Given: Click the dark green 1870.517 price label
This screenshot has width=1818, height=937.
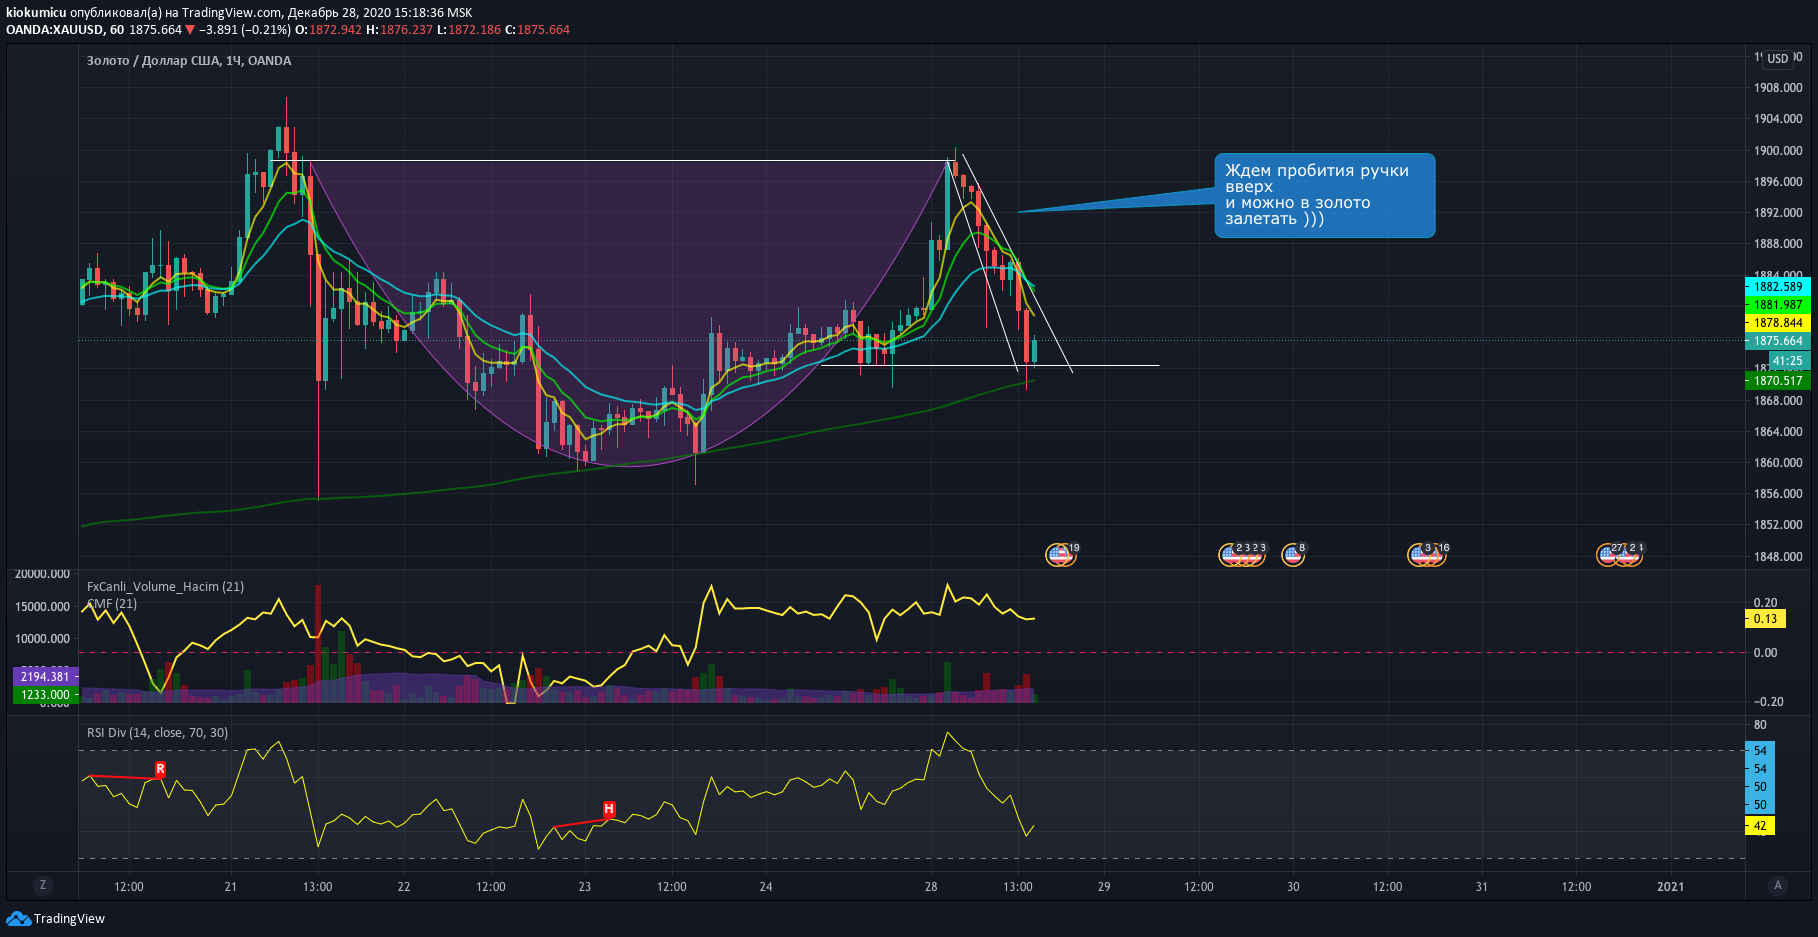Looking at the screenshot, I should pos(1778,381).
